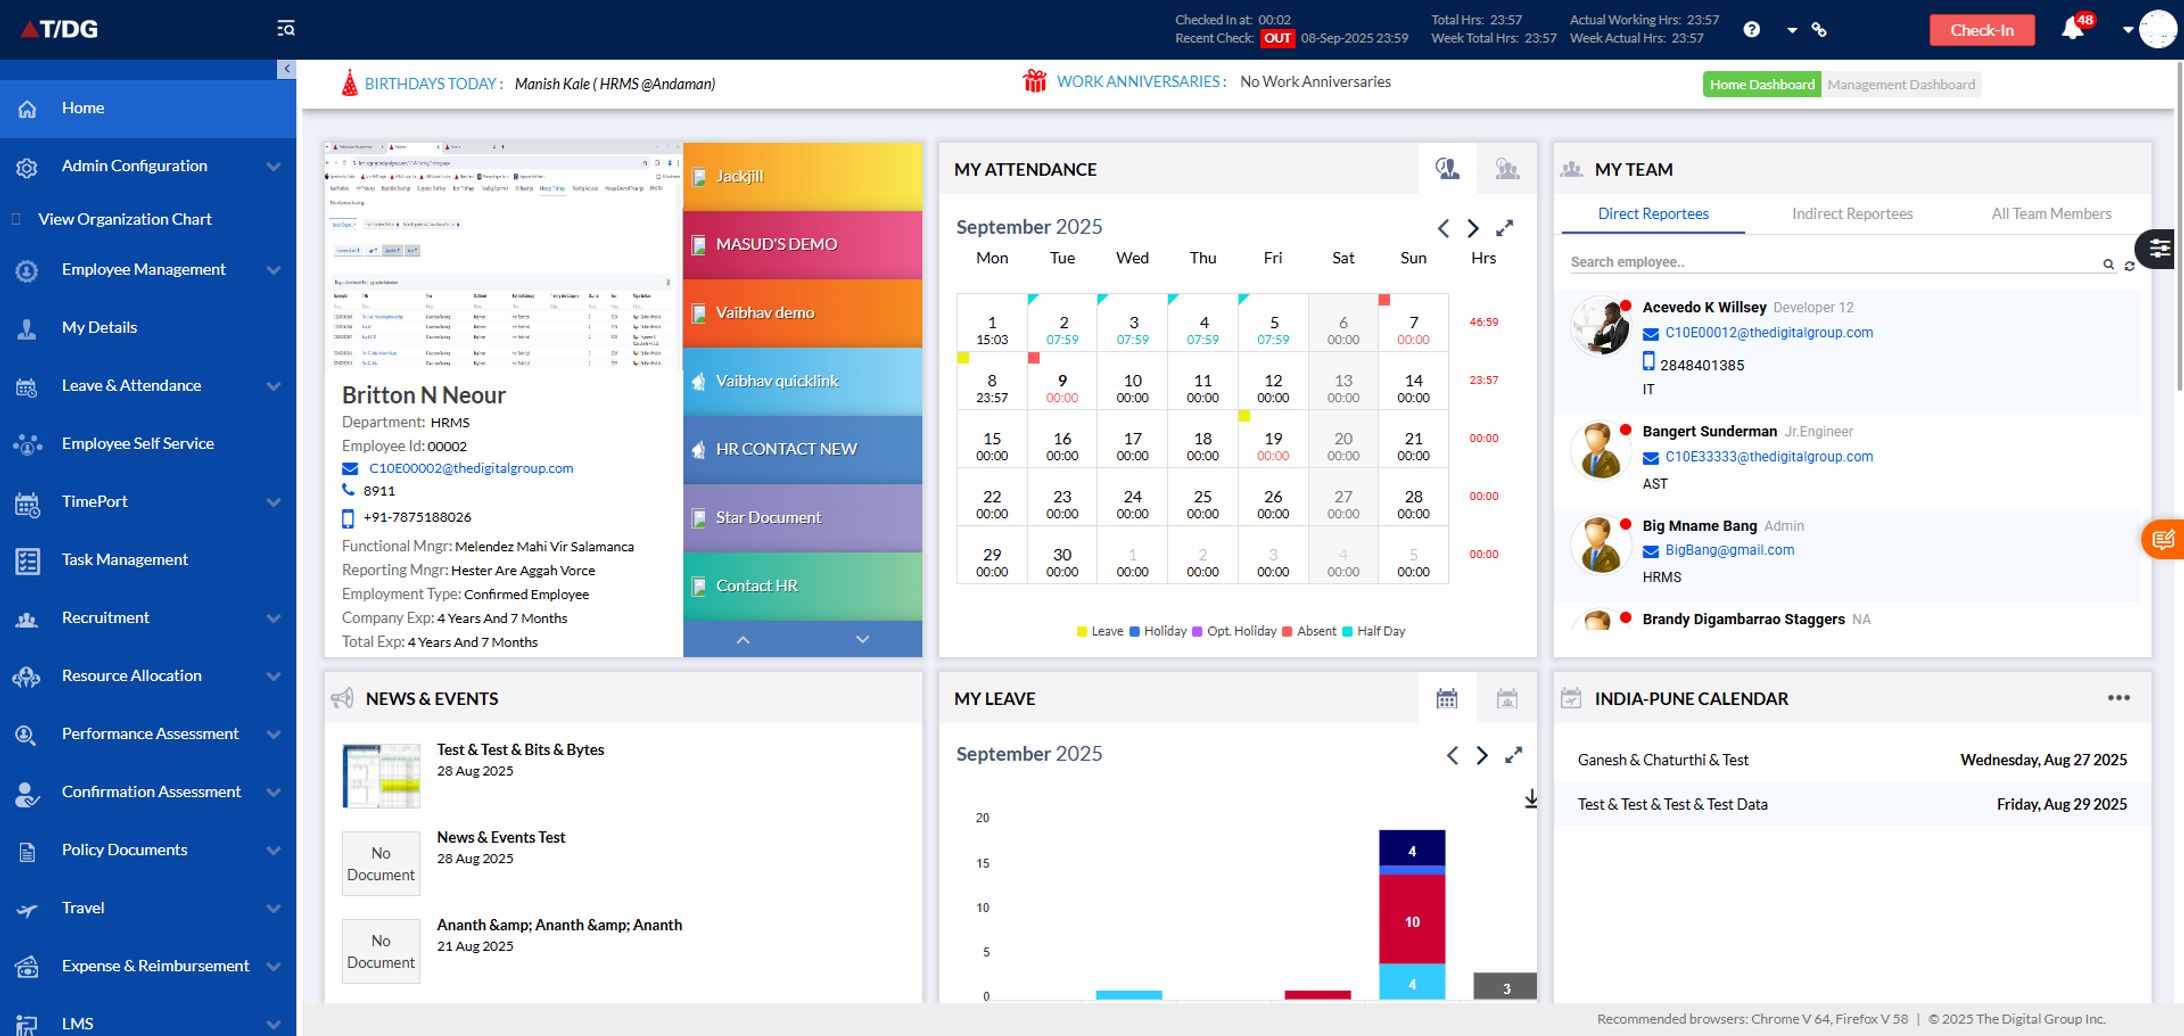
Task: Show team attendance view icon
Action: (x=1506, y=169)
